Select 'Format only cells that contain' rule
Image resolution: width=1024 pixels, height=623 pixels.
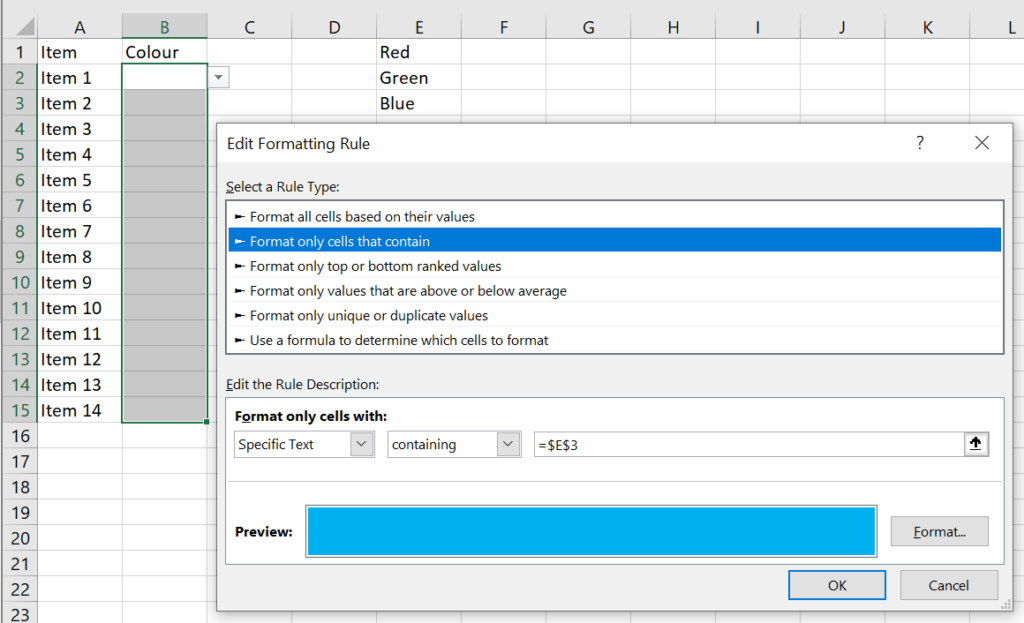click(x=340, y=241)
